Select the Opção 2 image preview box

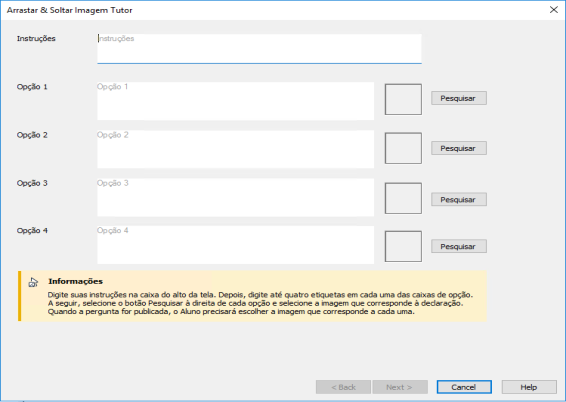click(x=403, y=148)
